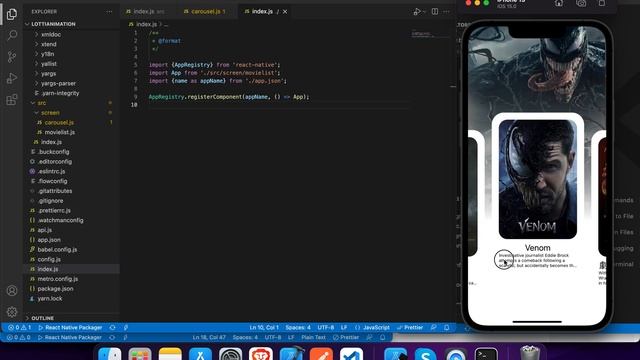Open babel.config.js in the Explorer
640x360 pixels.
[57, 249]
